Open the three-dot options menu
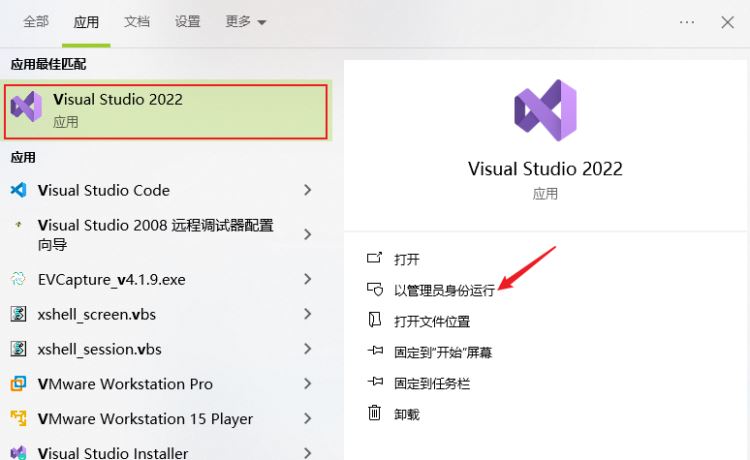Screen dimensions: 750x460 coord(687,22)
